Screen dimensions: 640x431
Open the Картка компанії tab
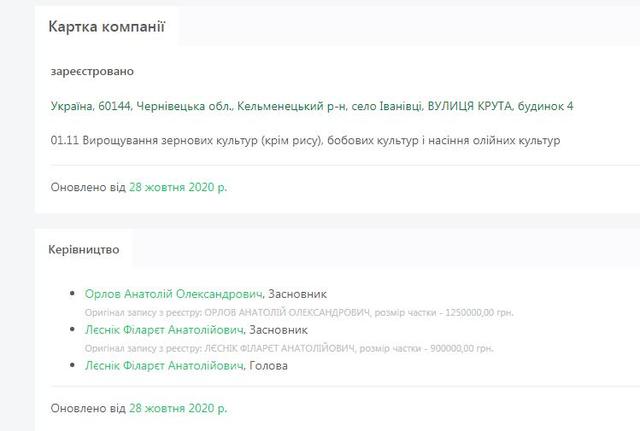[106, 26]
